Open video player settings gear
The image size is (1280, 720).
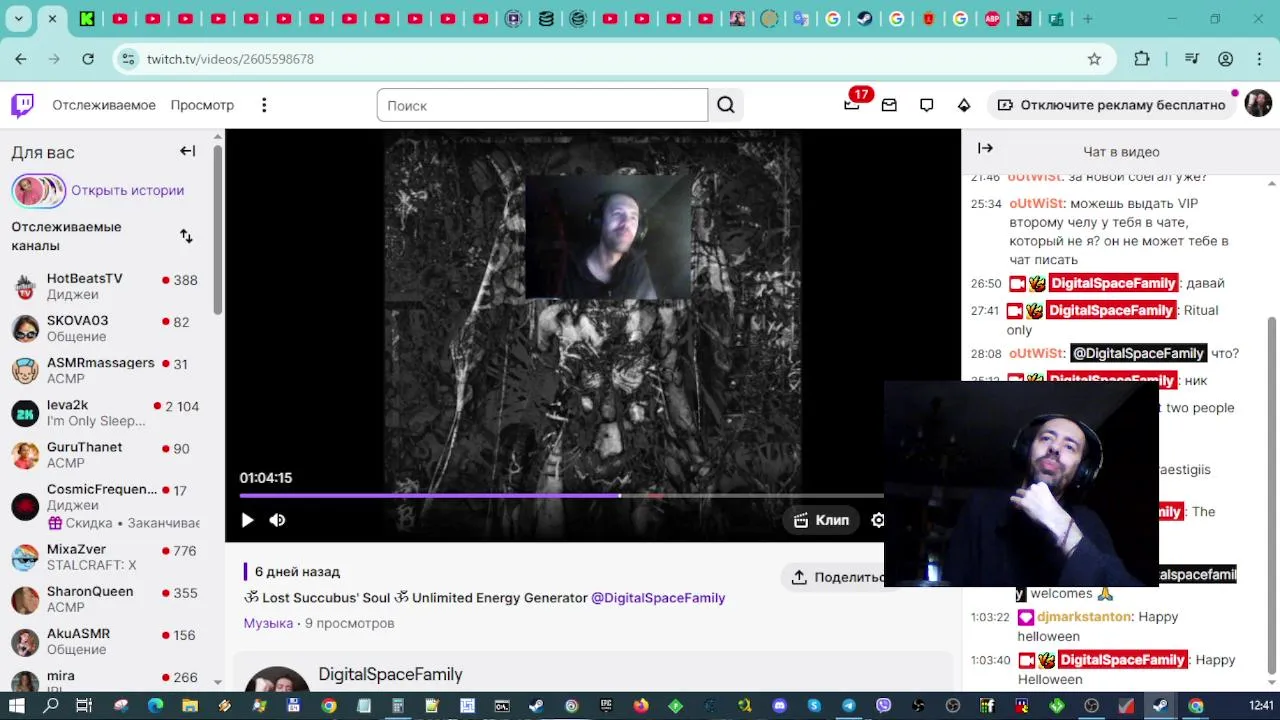click(877, 520)
